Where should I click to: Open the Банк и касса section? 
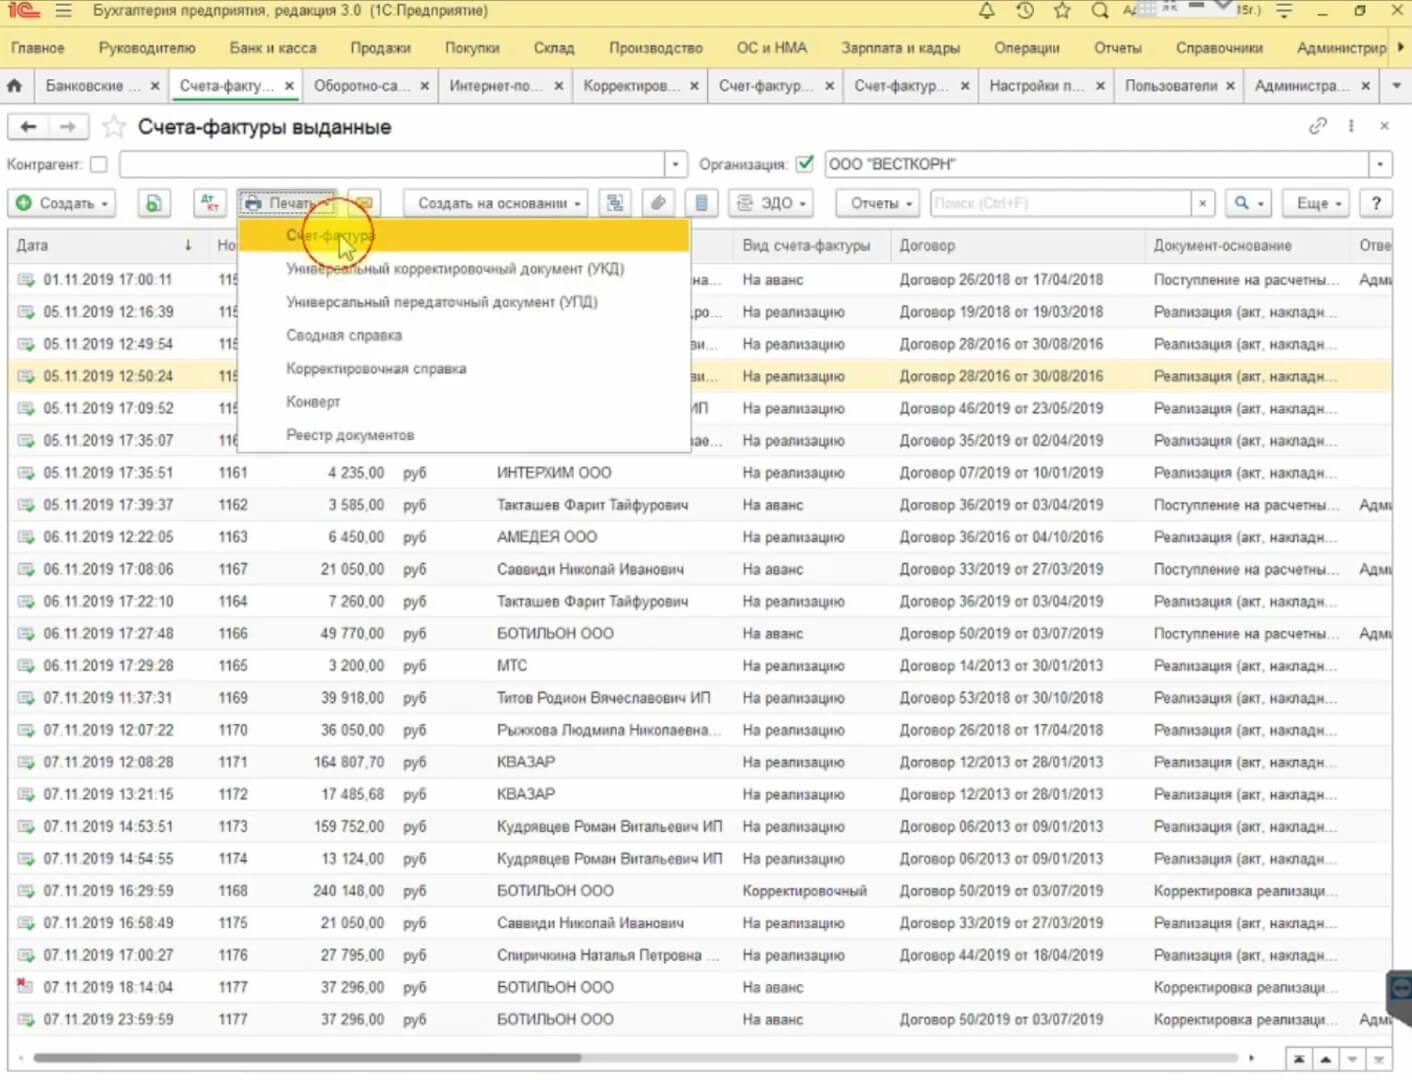pos(272,48)
